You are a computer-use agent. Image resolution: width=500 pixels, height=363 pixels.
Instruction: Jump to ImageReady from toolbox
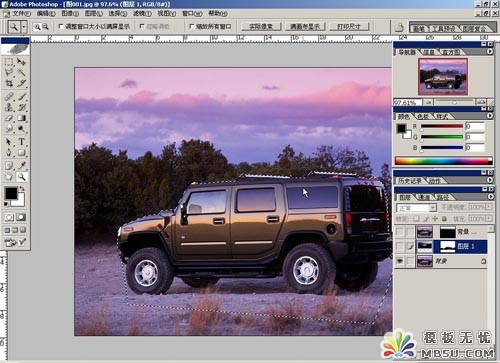[15, 242]
